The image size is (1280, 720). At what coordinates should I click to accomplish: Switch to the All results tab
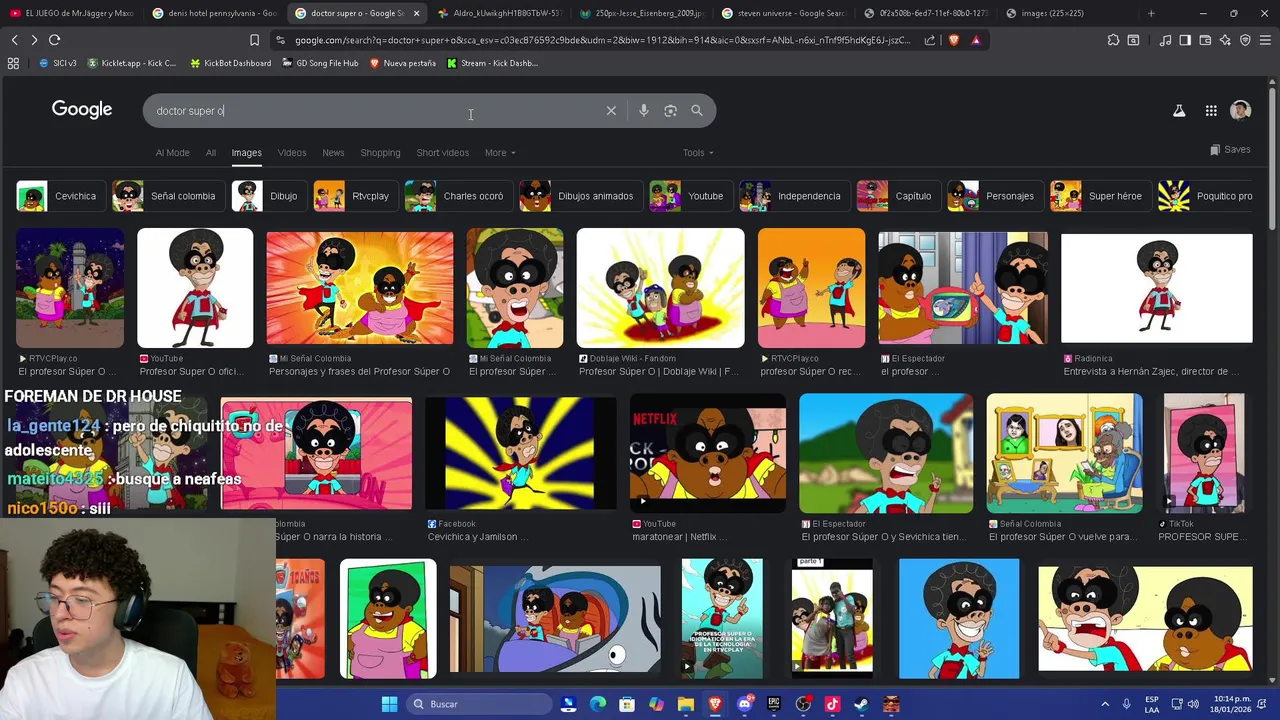click(211, 153)
